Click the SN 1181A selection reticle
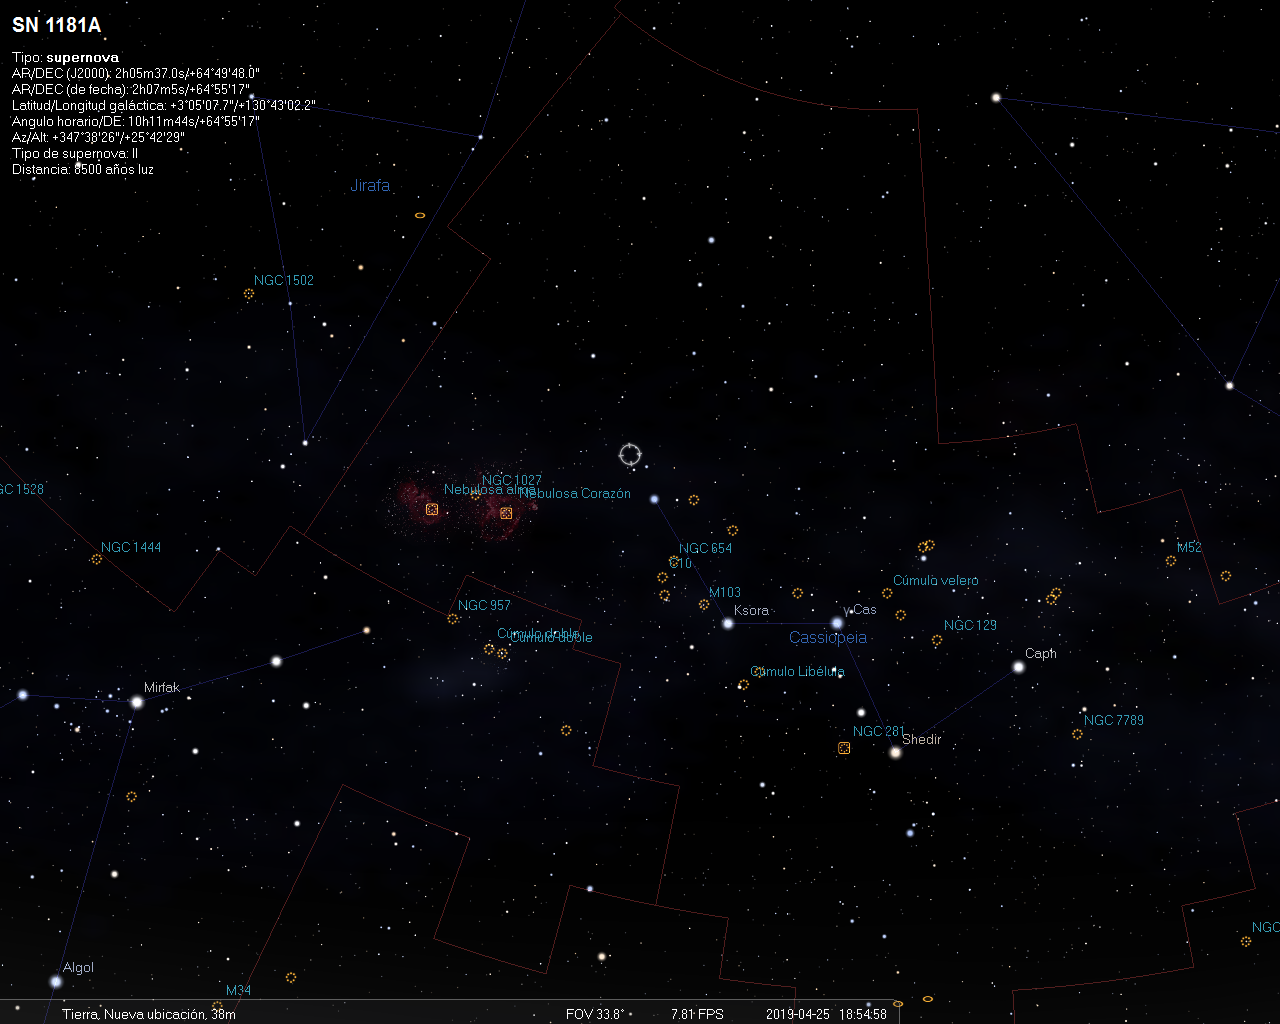 (630, 454)
